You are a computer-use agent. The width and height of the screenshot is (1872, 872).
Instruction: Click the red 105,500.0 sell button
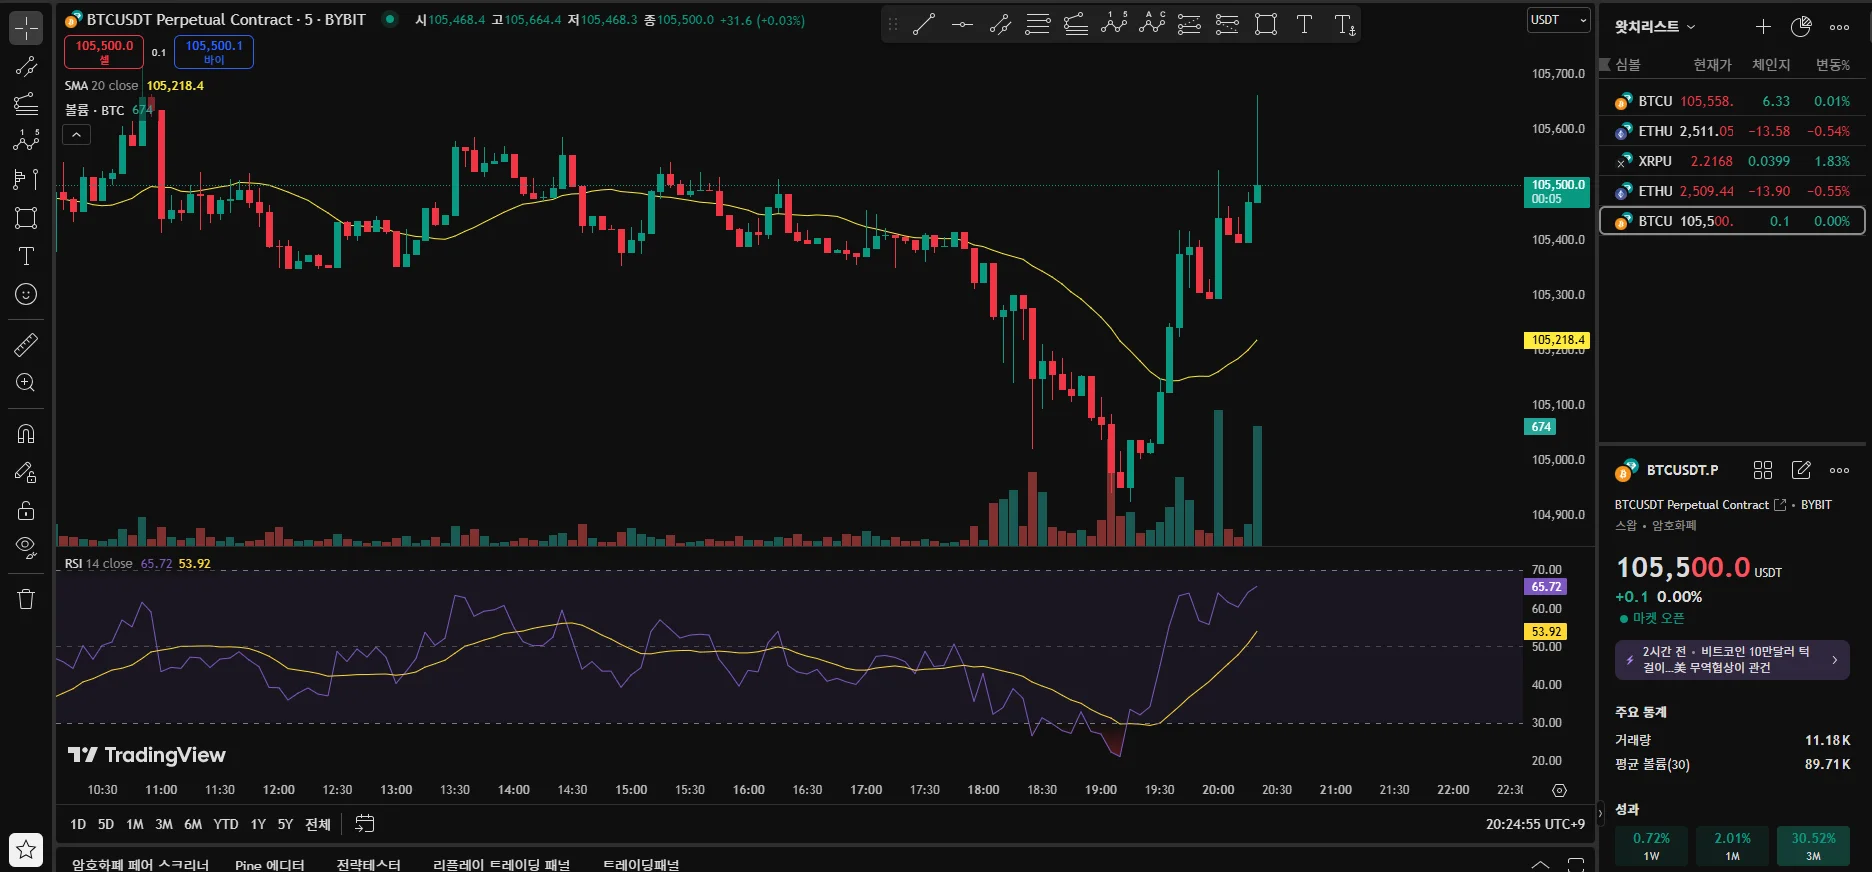click(x=104, y=52)
